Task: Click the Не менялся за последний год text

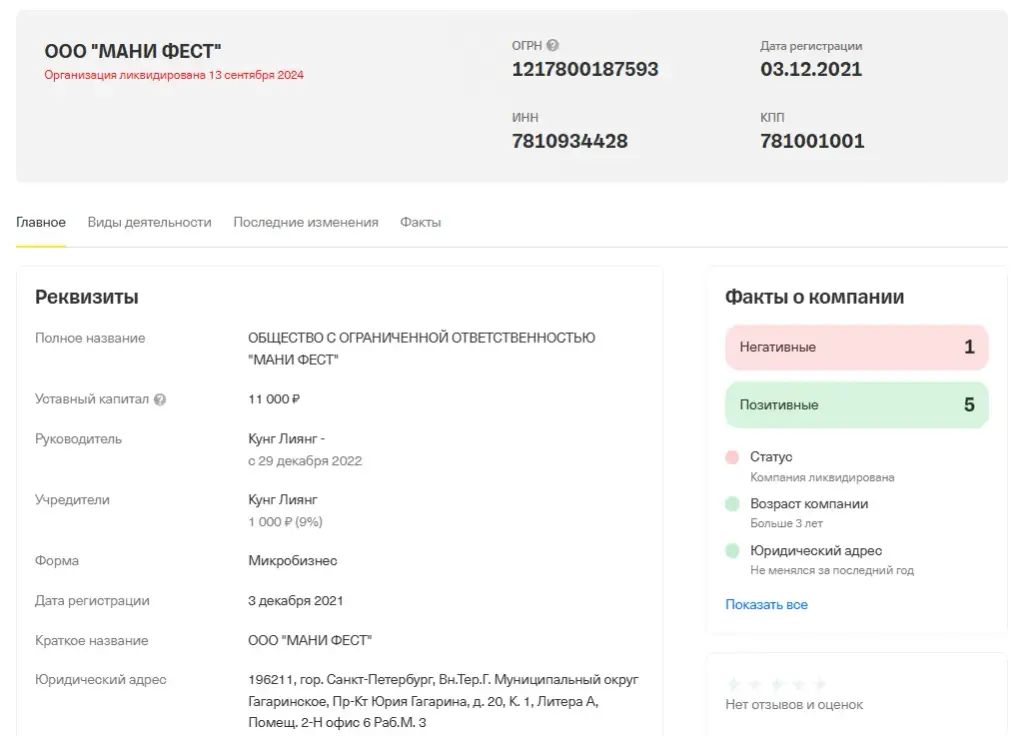Action: (x=831, y=570)
